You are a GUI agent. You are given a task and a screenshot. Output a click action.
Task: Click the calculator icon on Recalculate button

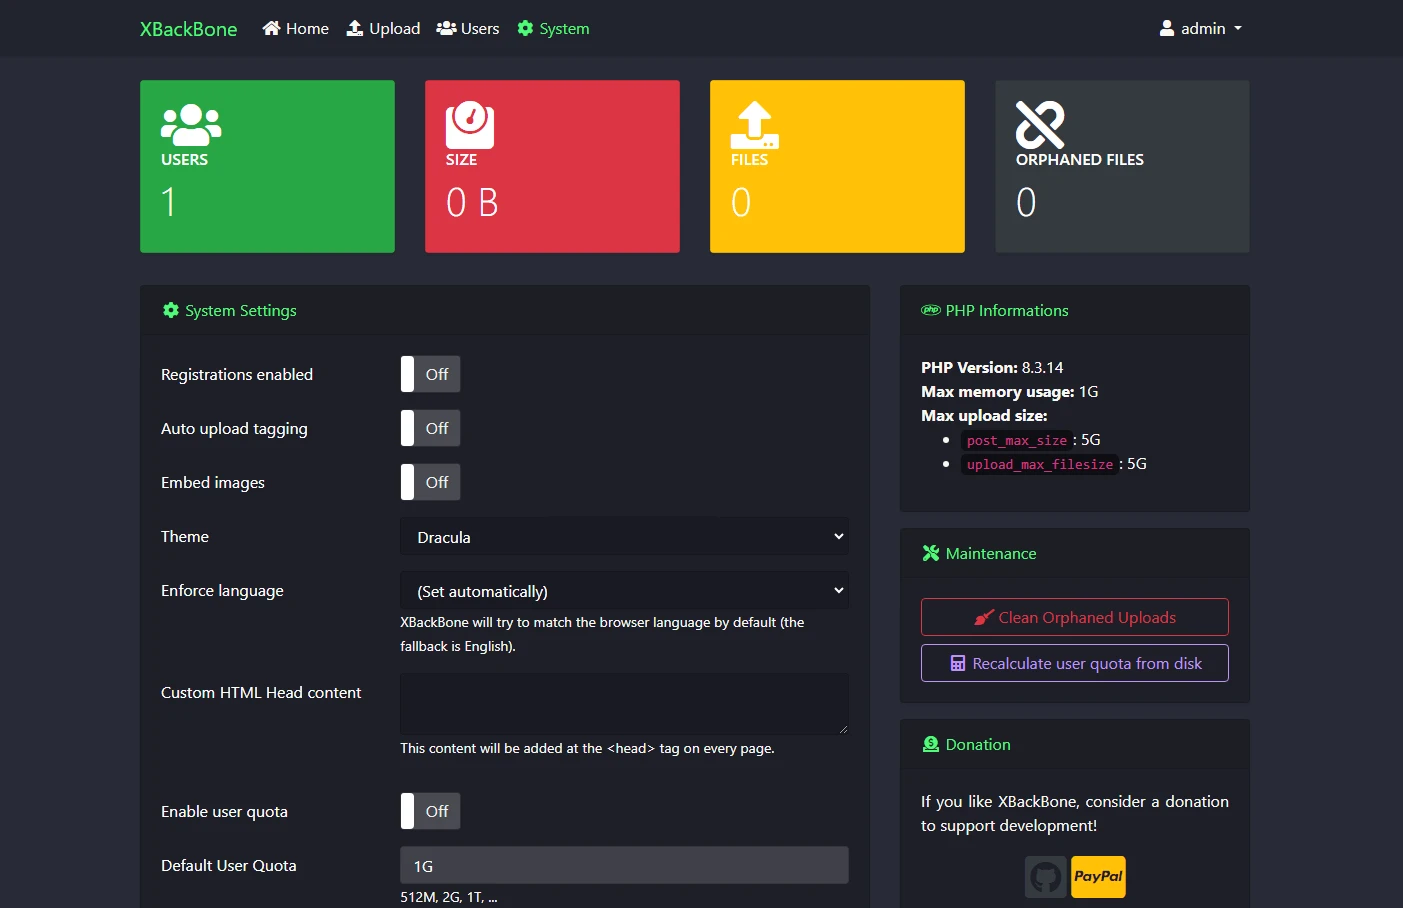point(958,664)
